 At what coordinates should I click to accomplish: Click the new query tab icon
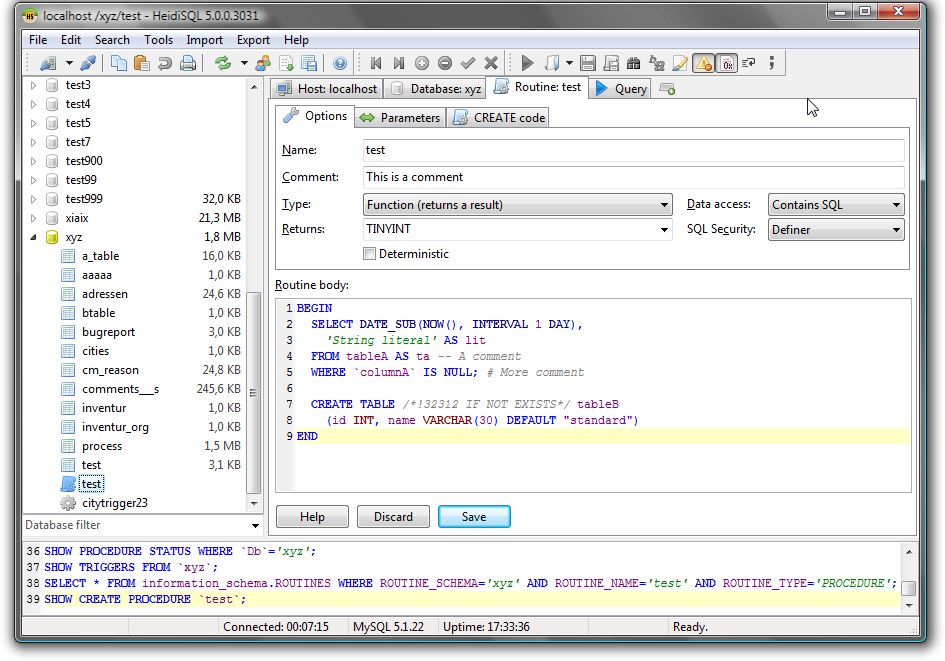pyautogui.click(x=667, y=89)
